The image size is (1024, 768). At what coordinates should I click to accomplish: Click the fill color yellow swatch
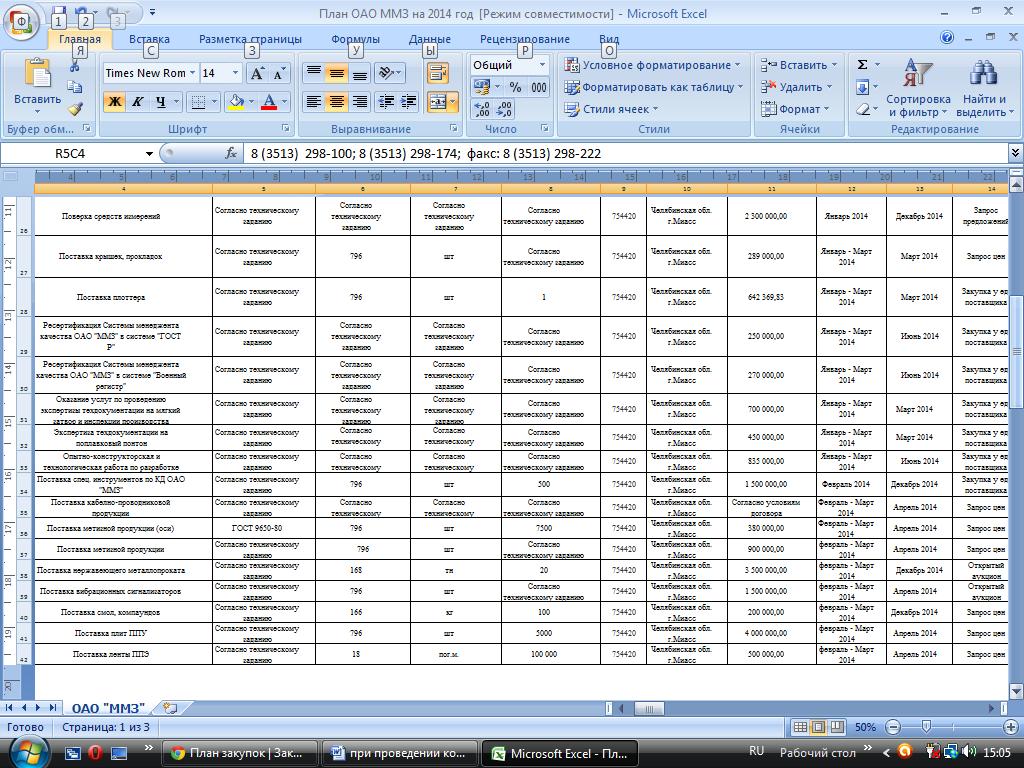pyautogui.click(x=236, y=102)
